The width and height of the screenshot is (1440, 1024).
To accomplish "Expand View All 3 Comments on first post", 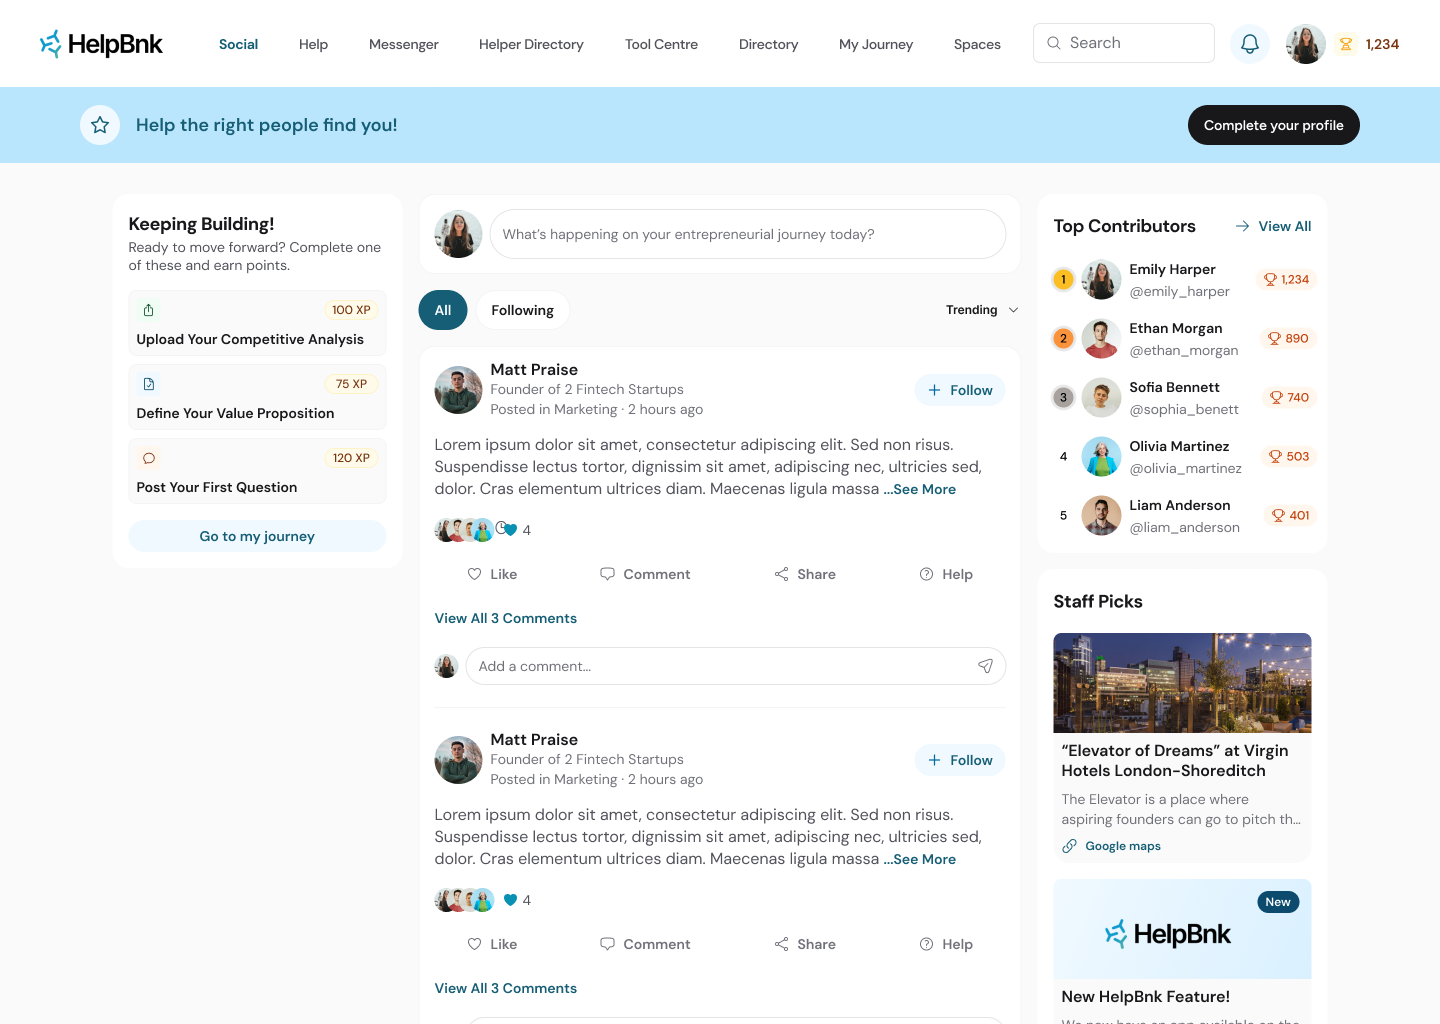I will tap(505, 618).
